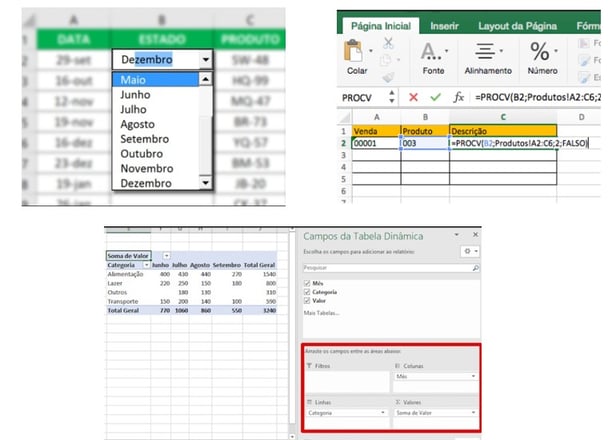
Task: Click the pivot fields search magnifier icon
Action: [475, 268]
